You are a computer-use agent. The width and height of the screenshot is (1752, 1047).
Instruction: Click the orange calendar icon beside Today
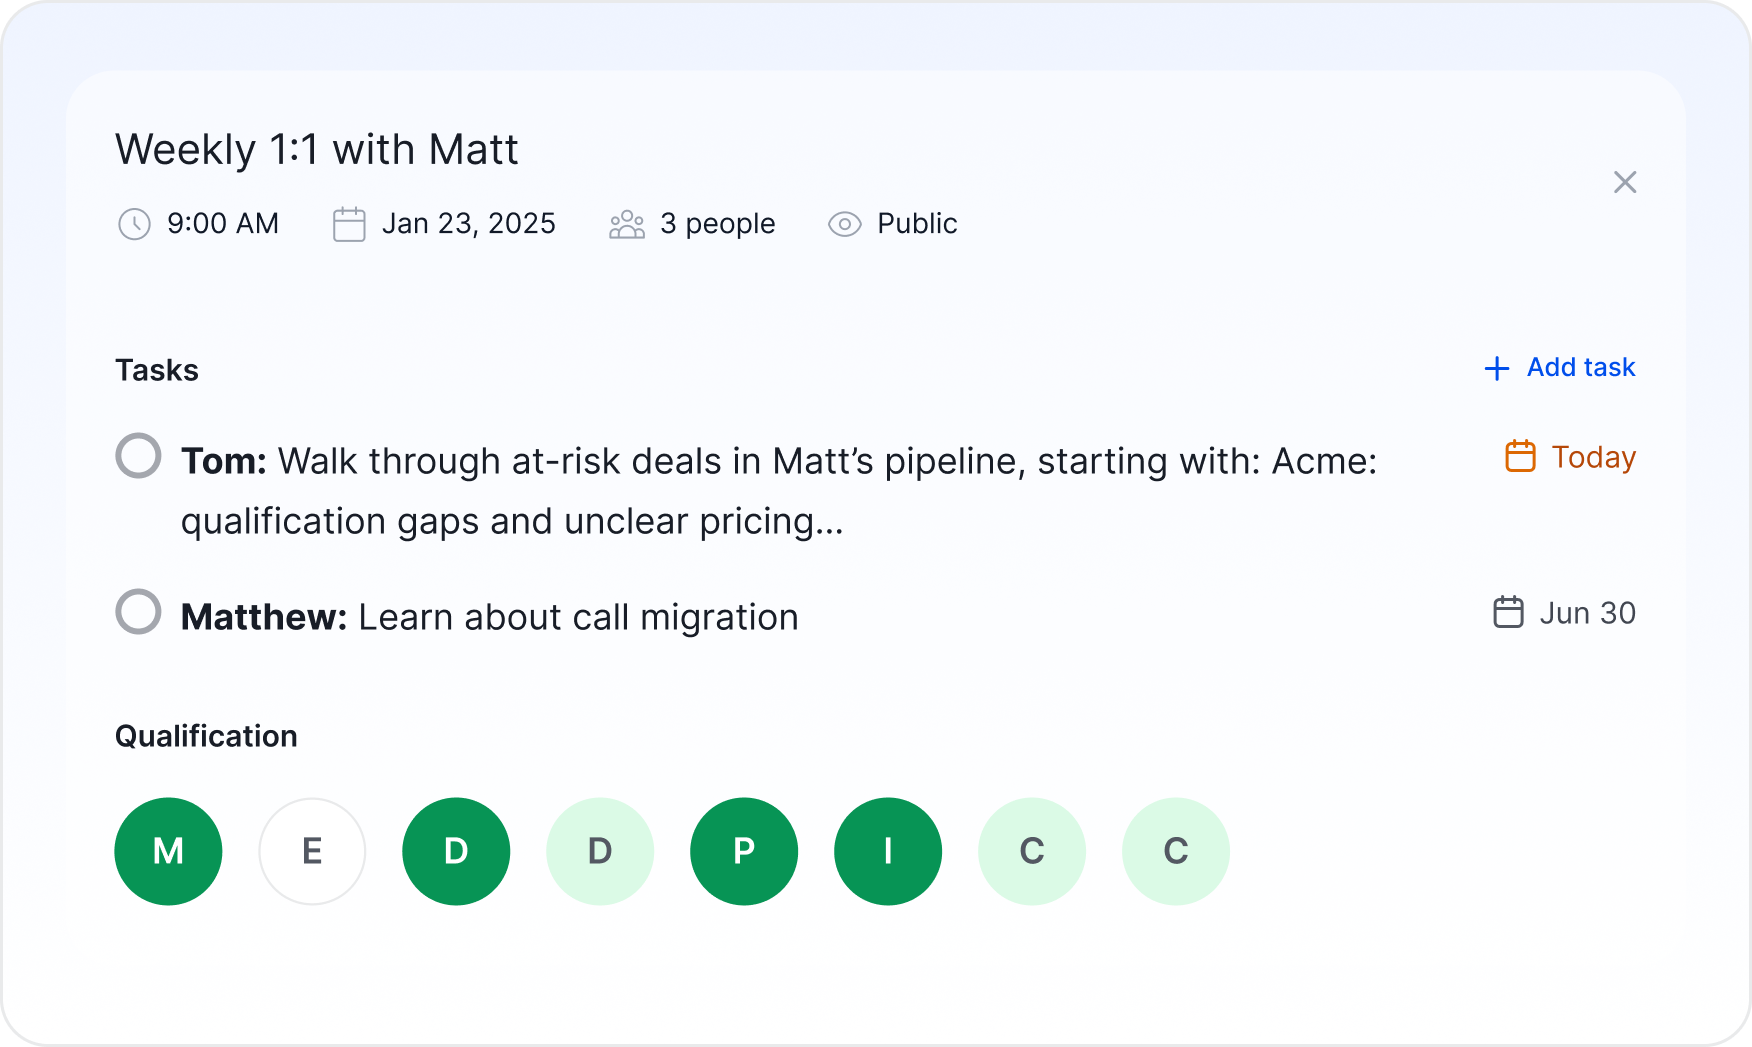(1520, 456)
